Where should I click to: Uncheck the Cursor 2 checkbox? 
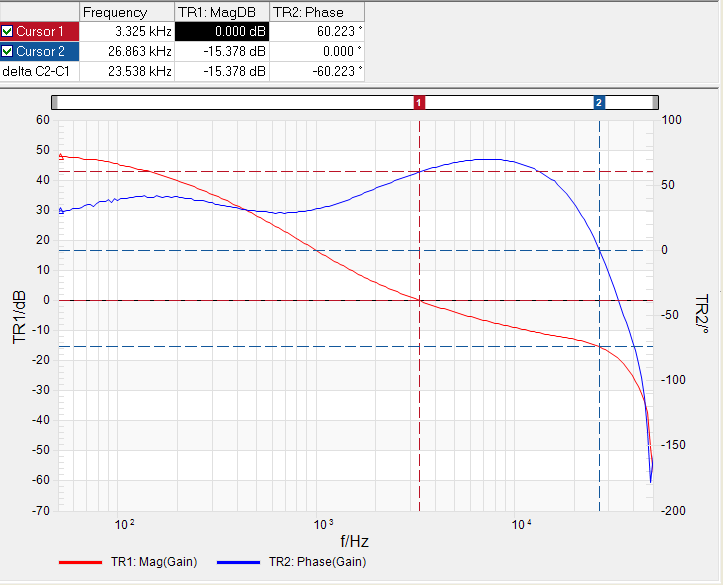tap(7, 51)
